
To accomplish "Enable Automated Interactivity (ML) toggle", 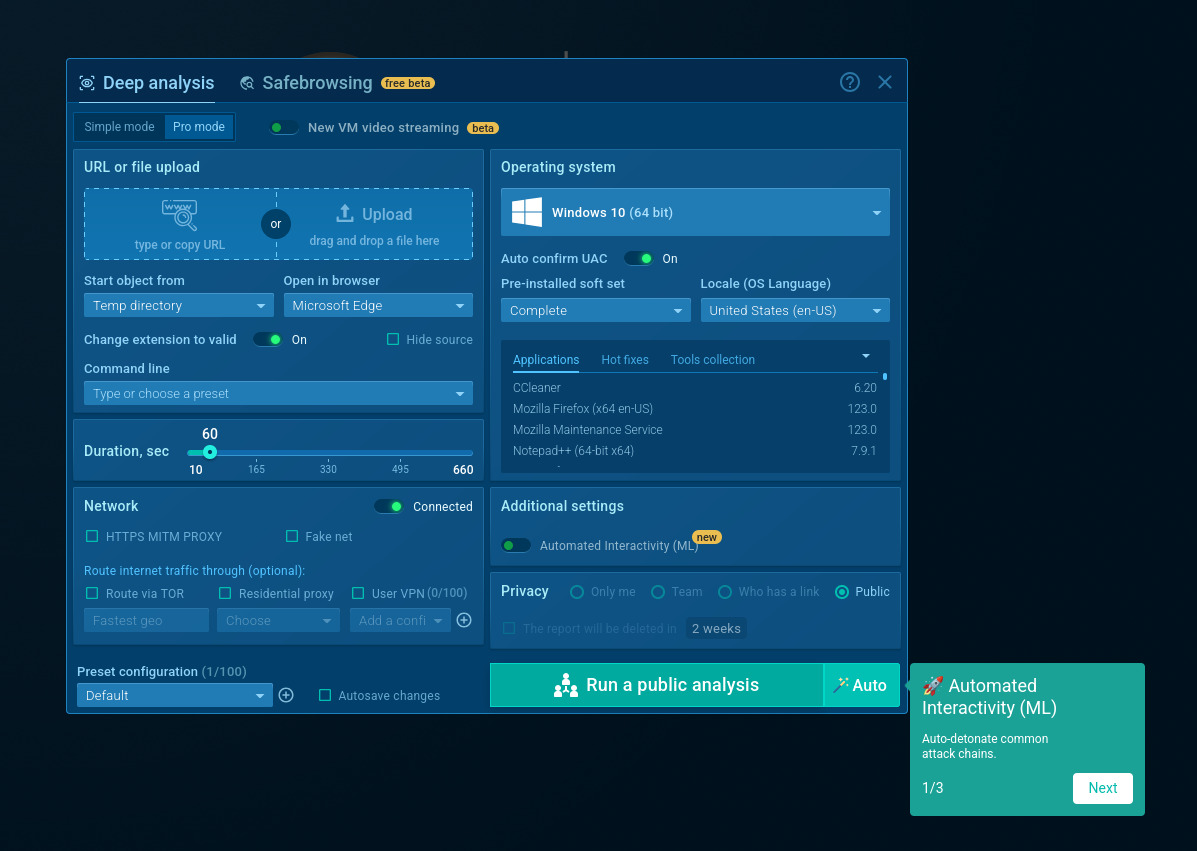I will pos(516,546).
